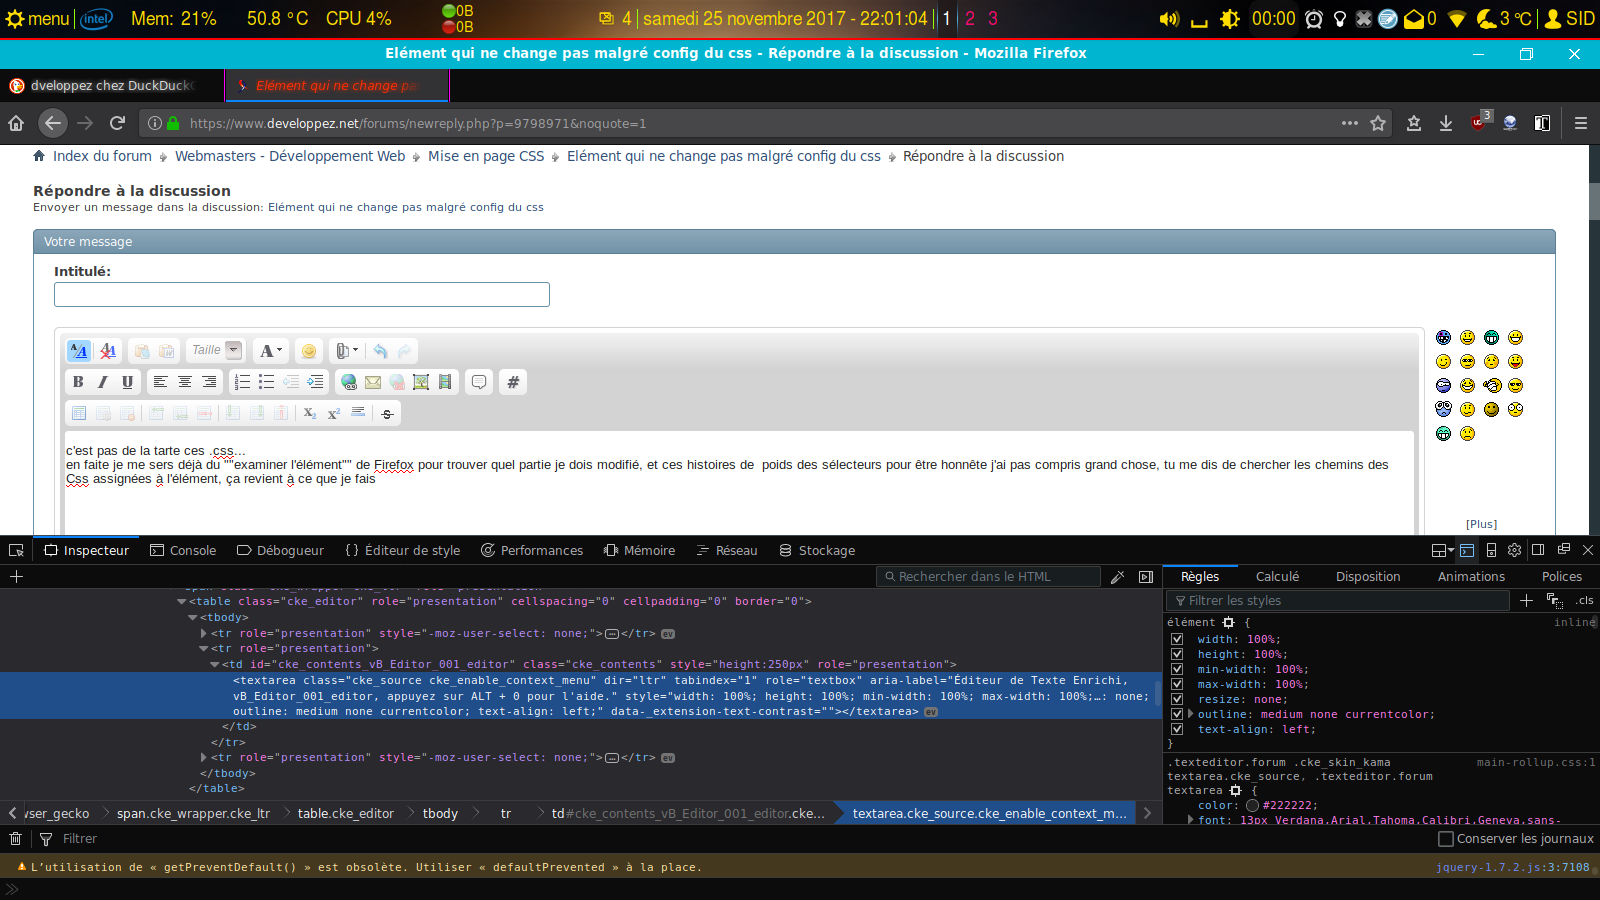The image size is (1600, 900).
Task: Click the Mise en page CSS breadcrumb link
Action: point(486,156)
